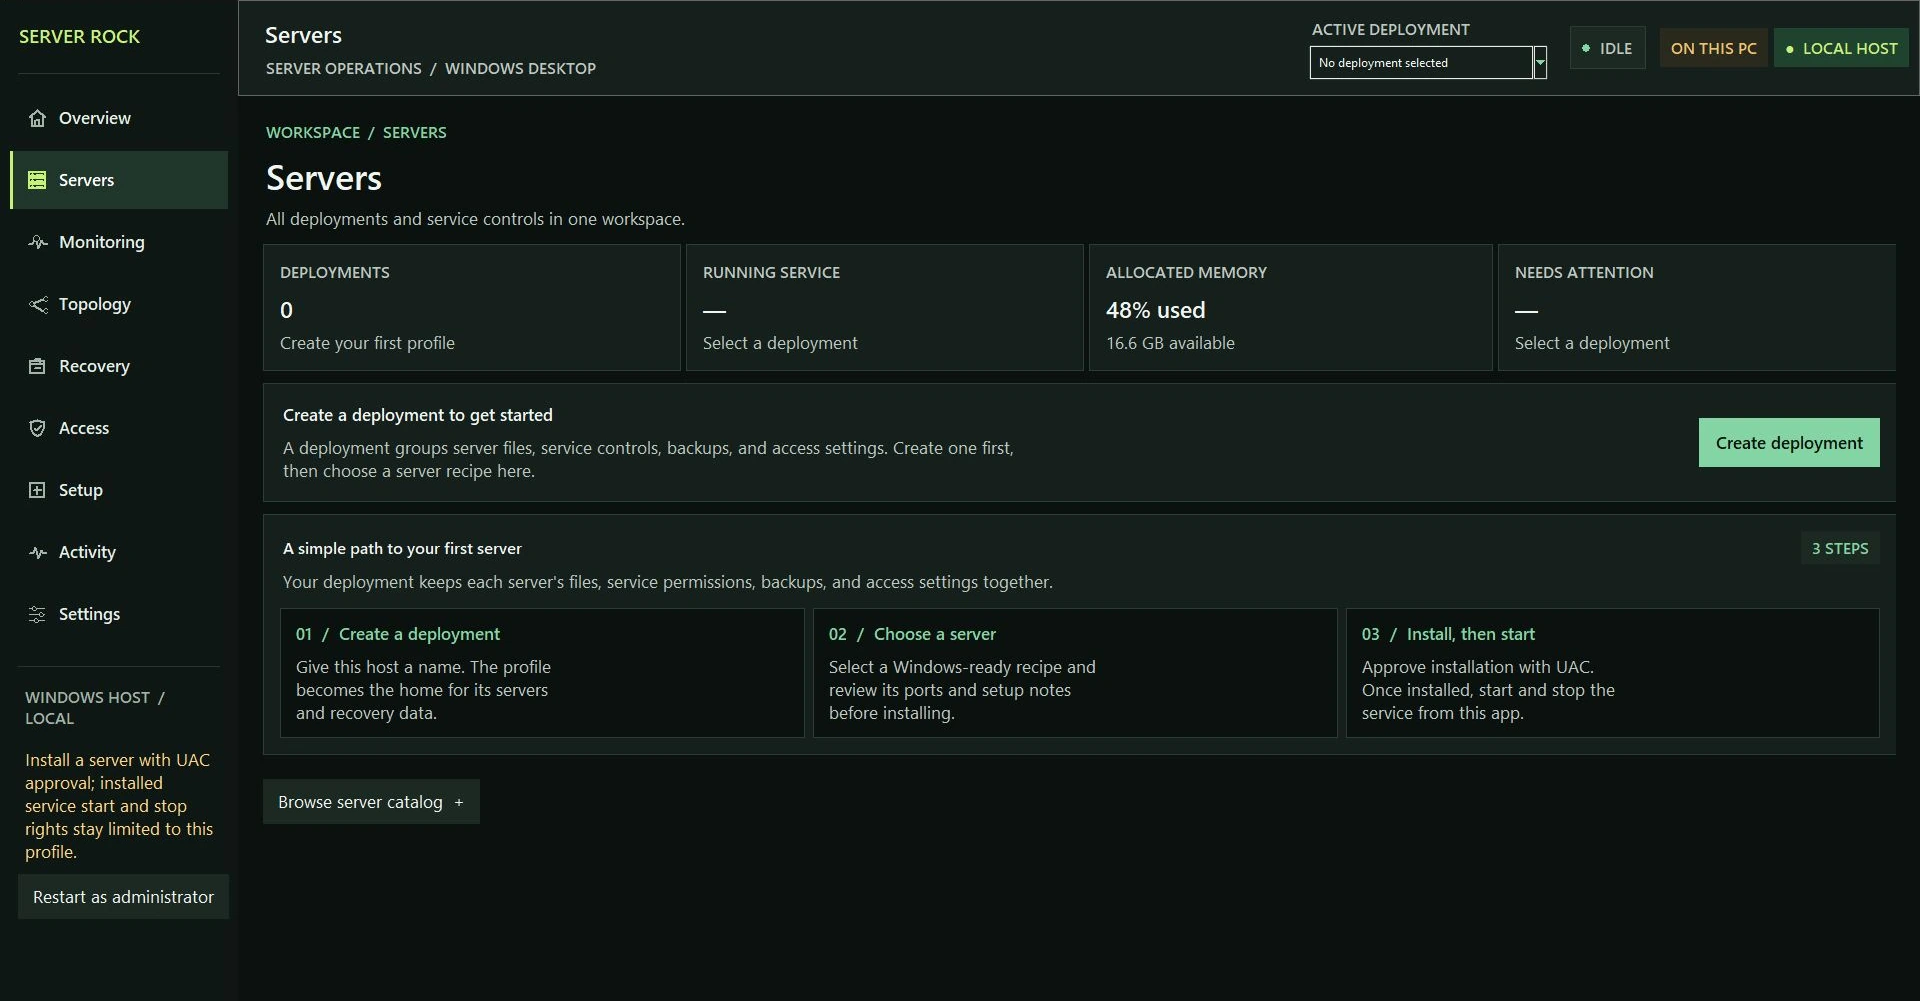Click the Create deployment button
Image resolution: width=1920 pixels, height=1001 pixels.
[1789, 443]
